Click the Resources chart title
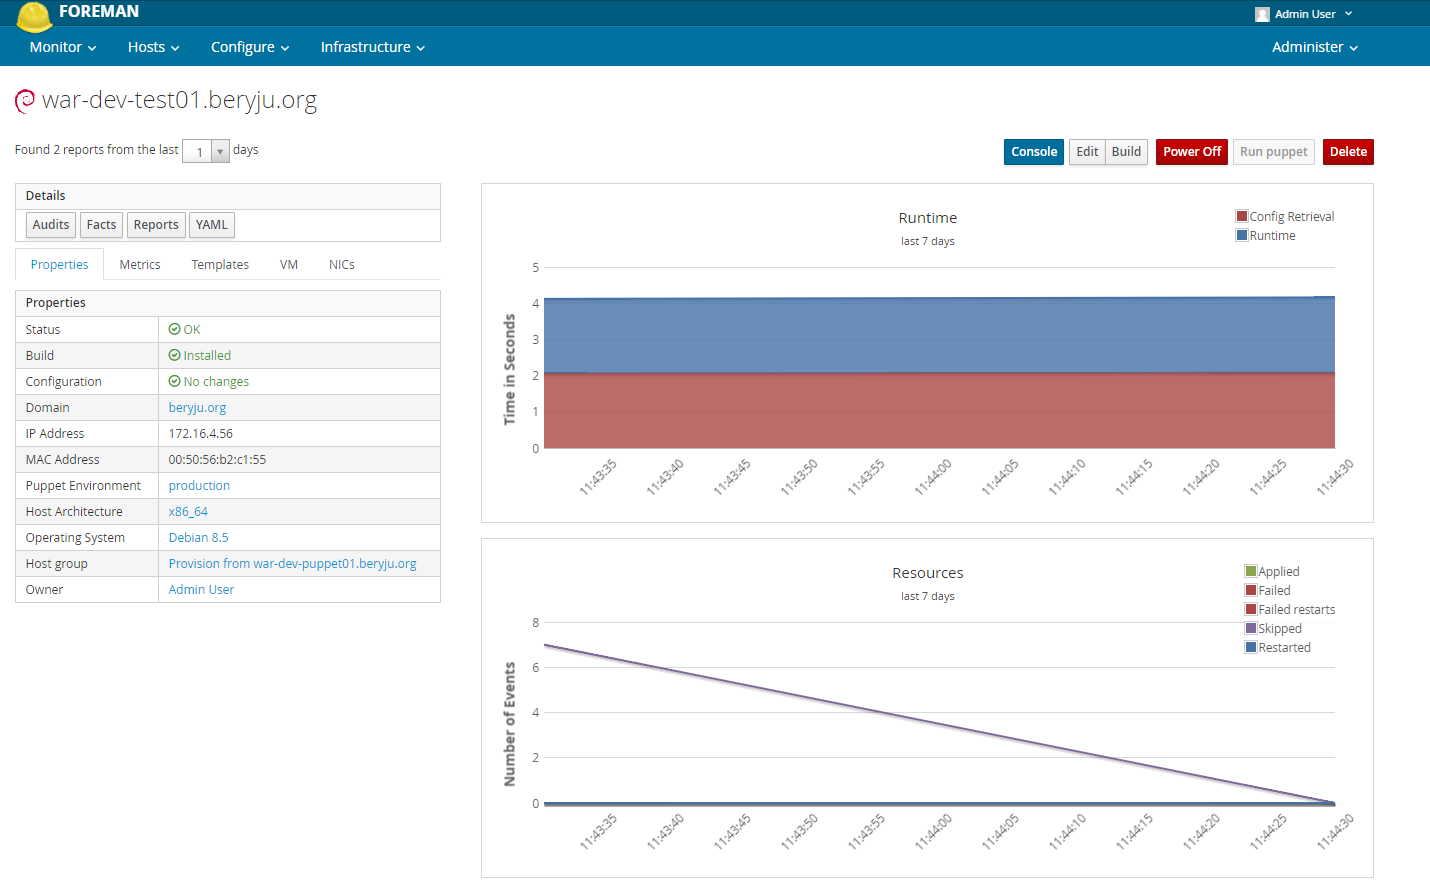Viewport: 1430px width, 891px height. (x=928, y=573)
